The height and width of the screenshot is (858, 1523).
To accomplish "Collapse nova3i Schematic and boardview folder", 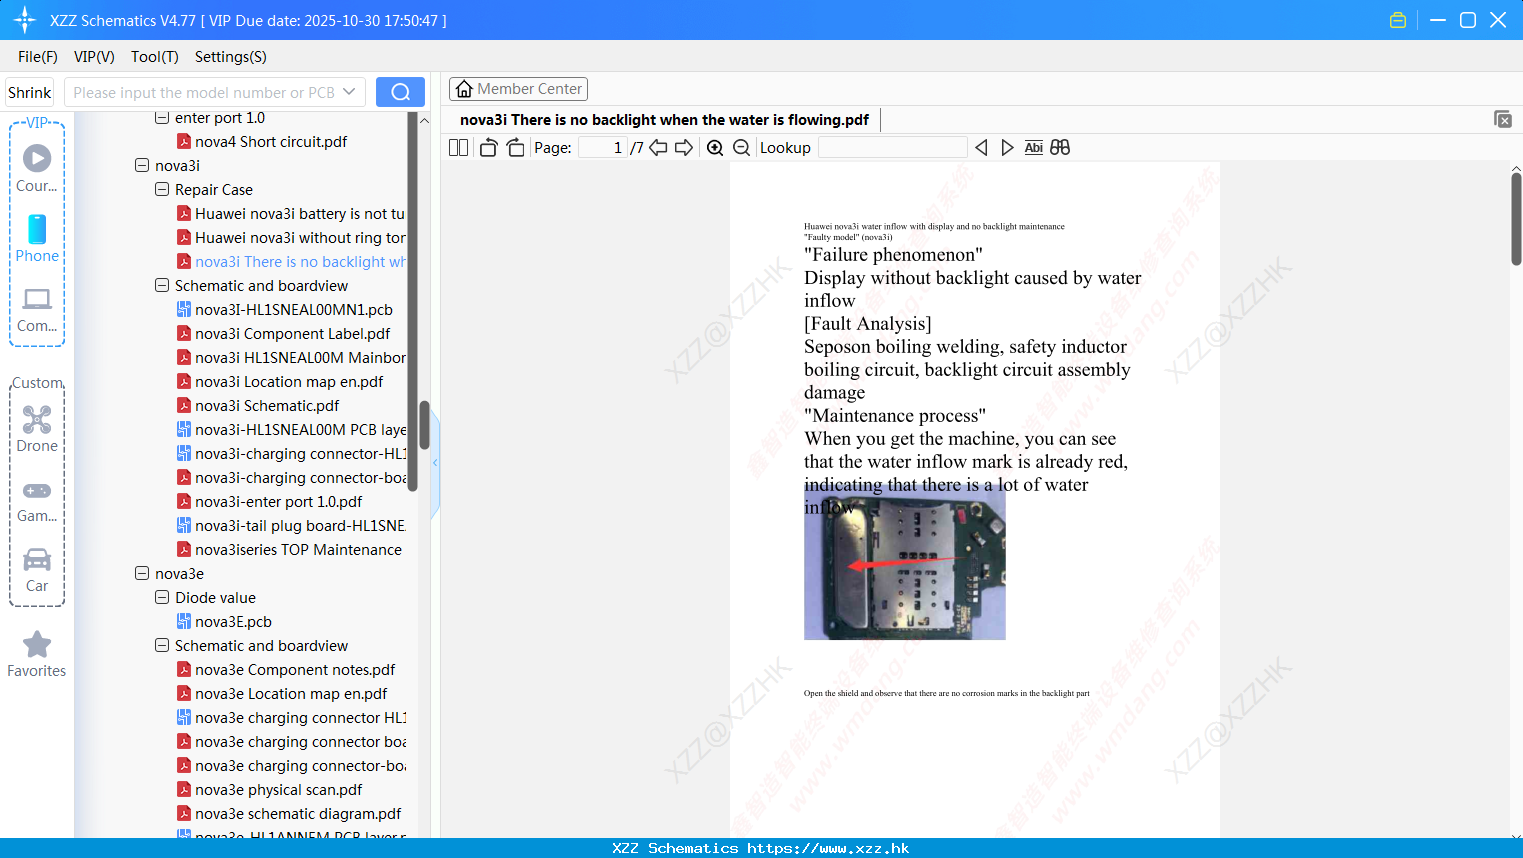I will coord(162,285).
